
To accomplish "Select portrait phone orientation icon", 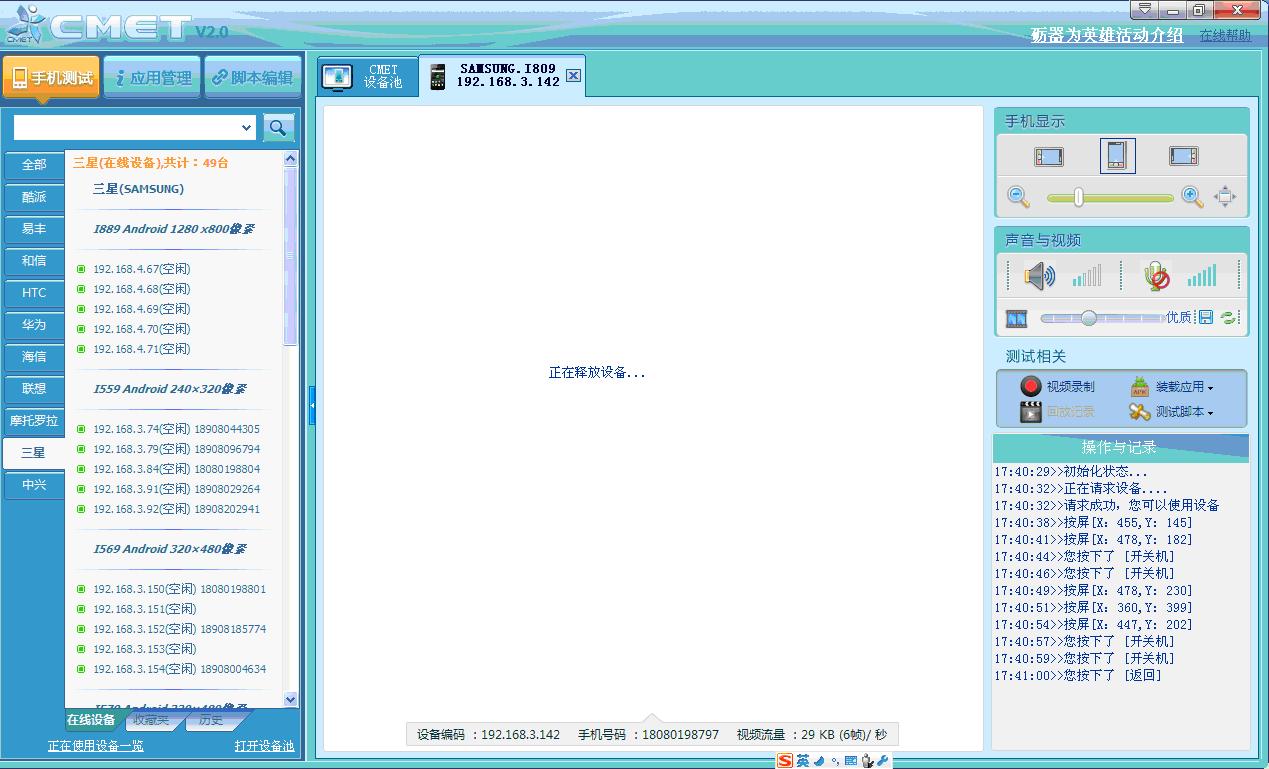I will point(1117,156).
